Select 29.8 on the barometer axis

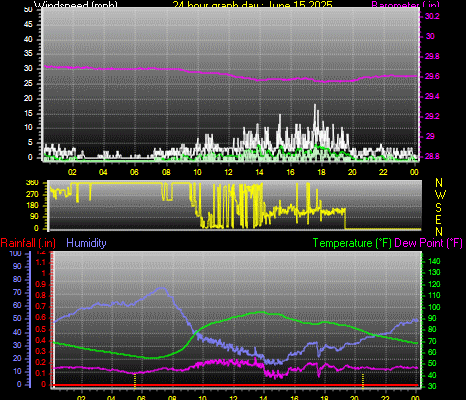432,56
